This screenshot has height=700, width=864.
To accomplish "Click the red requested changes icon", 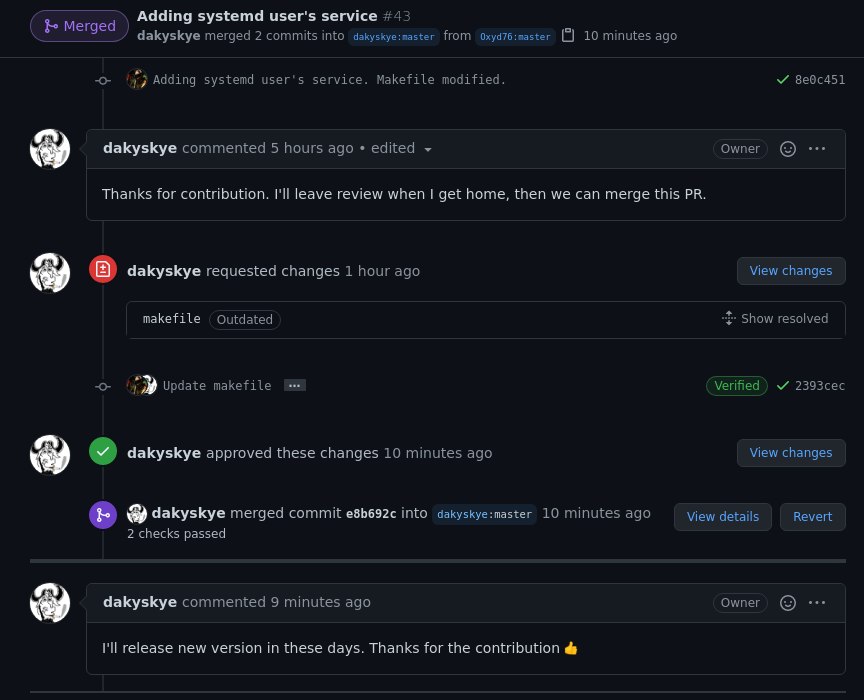I will pyautogui.click(x=103, y=270).
